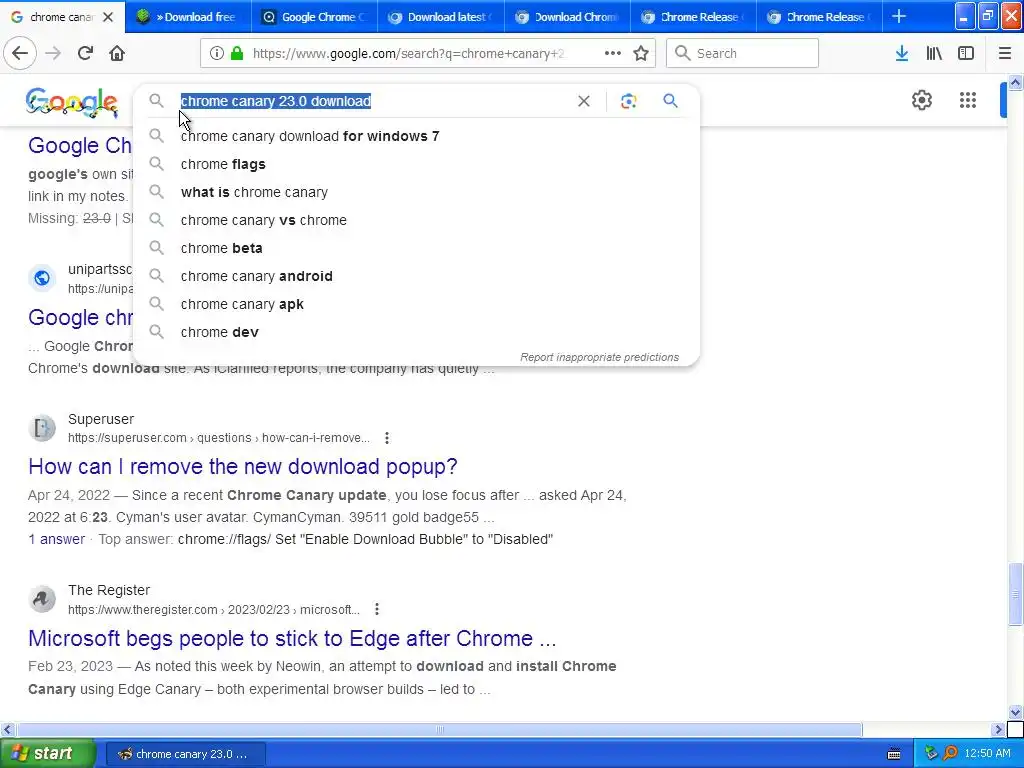Select the chrome dev suggestion
The width and height of the screenshot is (1024, 768).
point(416,332)
